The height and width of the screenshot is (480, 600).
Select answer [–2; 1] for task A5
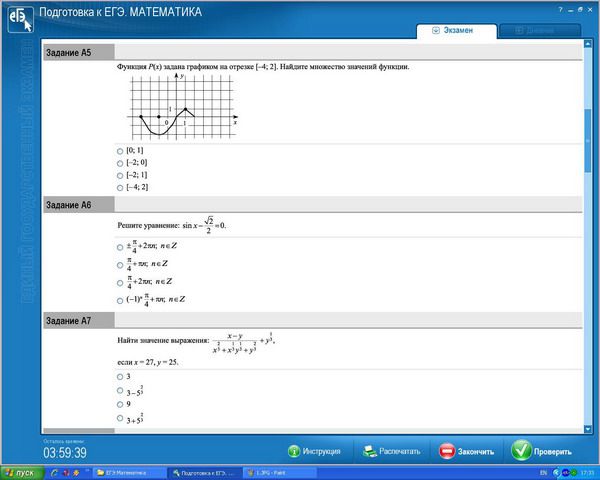pyautogui.click(x=120, y=175)
